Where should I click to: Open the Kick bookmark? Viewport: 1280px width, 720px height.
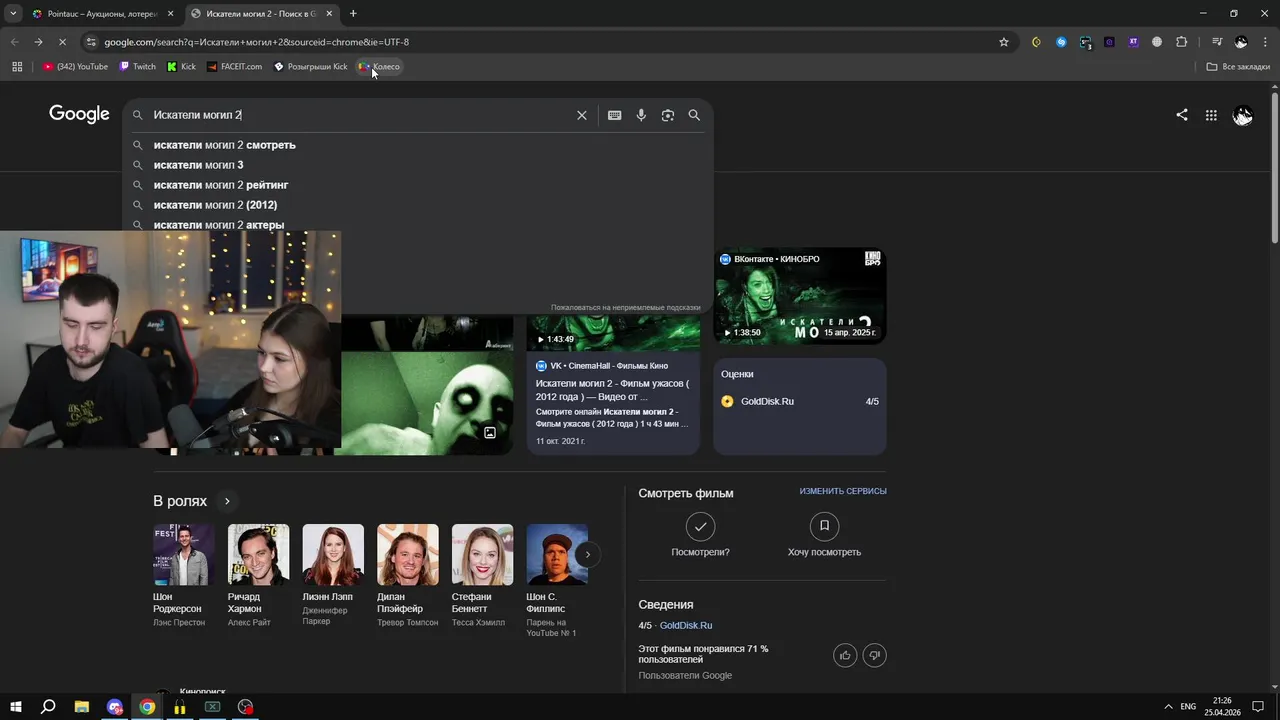[x=181, y=67]
